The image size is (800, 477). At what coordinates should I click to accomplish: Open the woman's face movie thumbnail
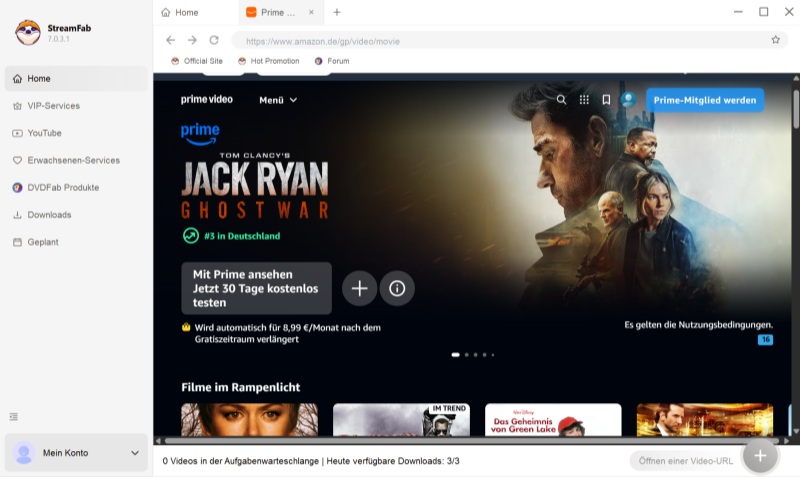(x=249, y=419)
